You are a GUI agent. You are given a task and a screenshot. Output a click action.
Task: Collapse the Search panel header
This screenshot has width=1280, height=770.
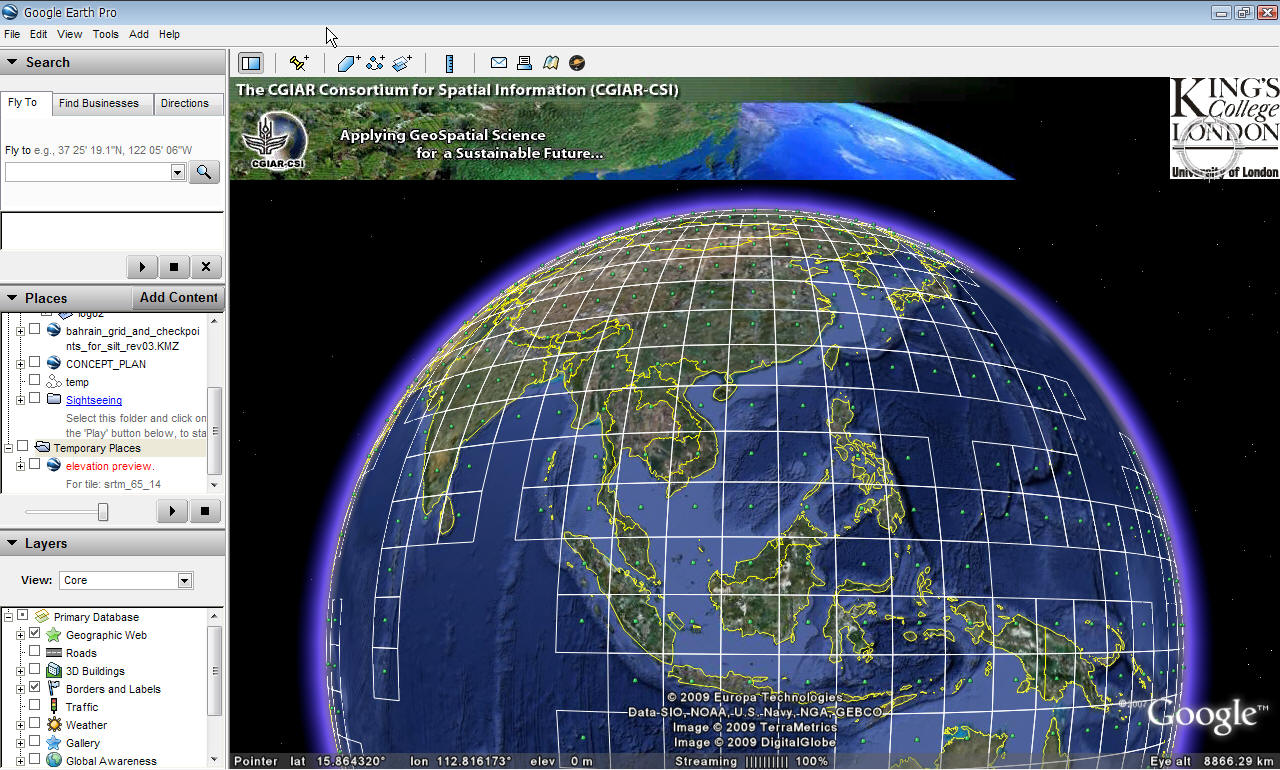112,62
